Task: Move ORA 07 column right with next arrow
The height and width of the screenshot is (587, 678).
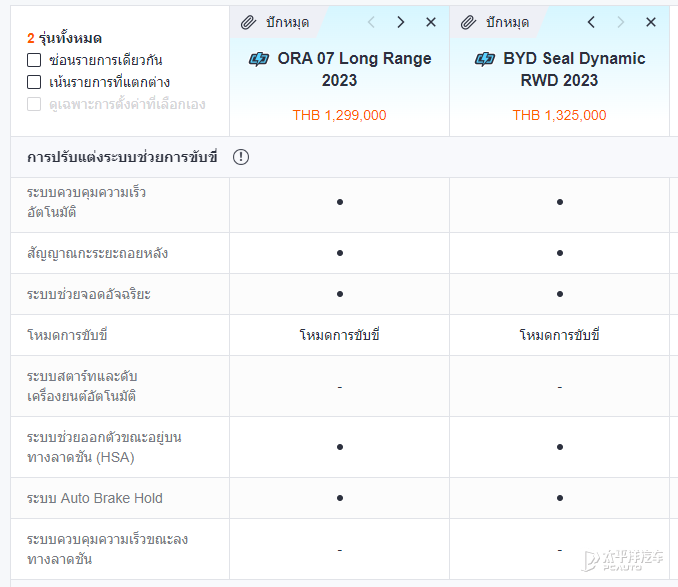Action: click(x=401, y=22)
